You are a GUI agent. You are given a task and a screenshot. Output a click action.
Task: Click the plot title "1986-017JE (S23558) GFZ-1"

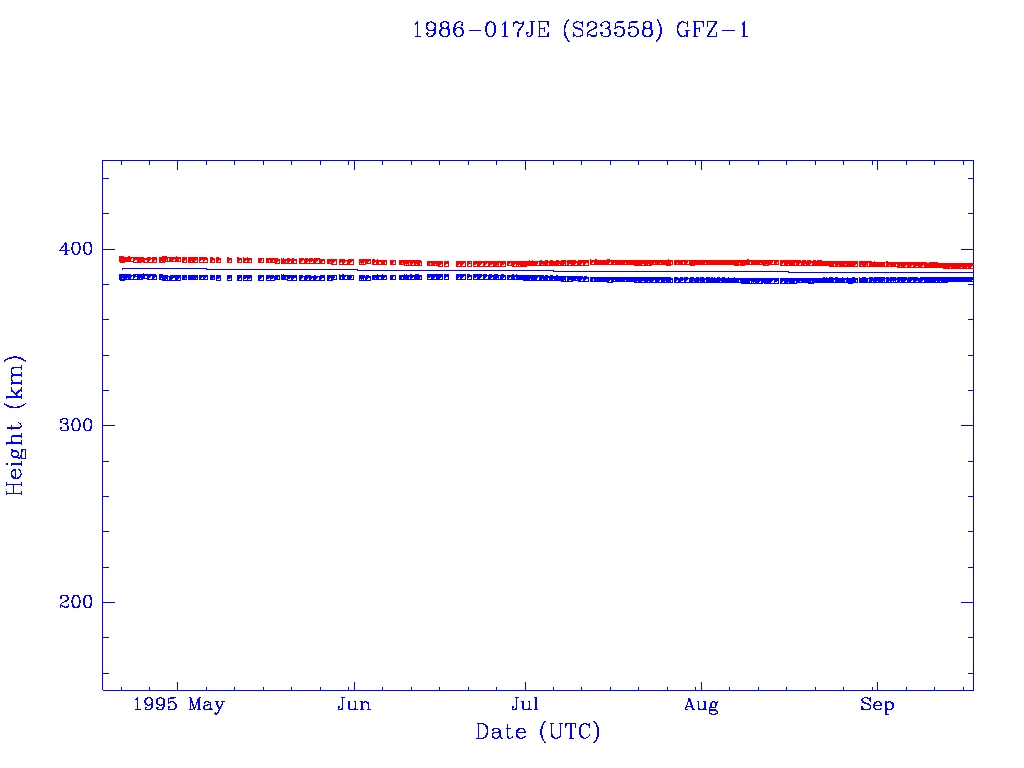coord(581,30)
